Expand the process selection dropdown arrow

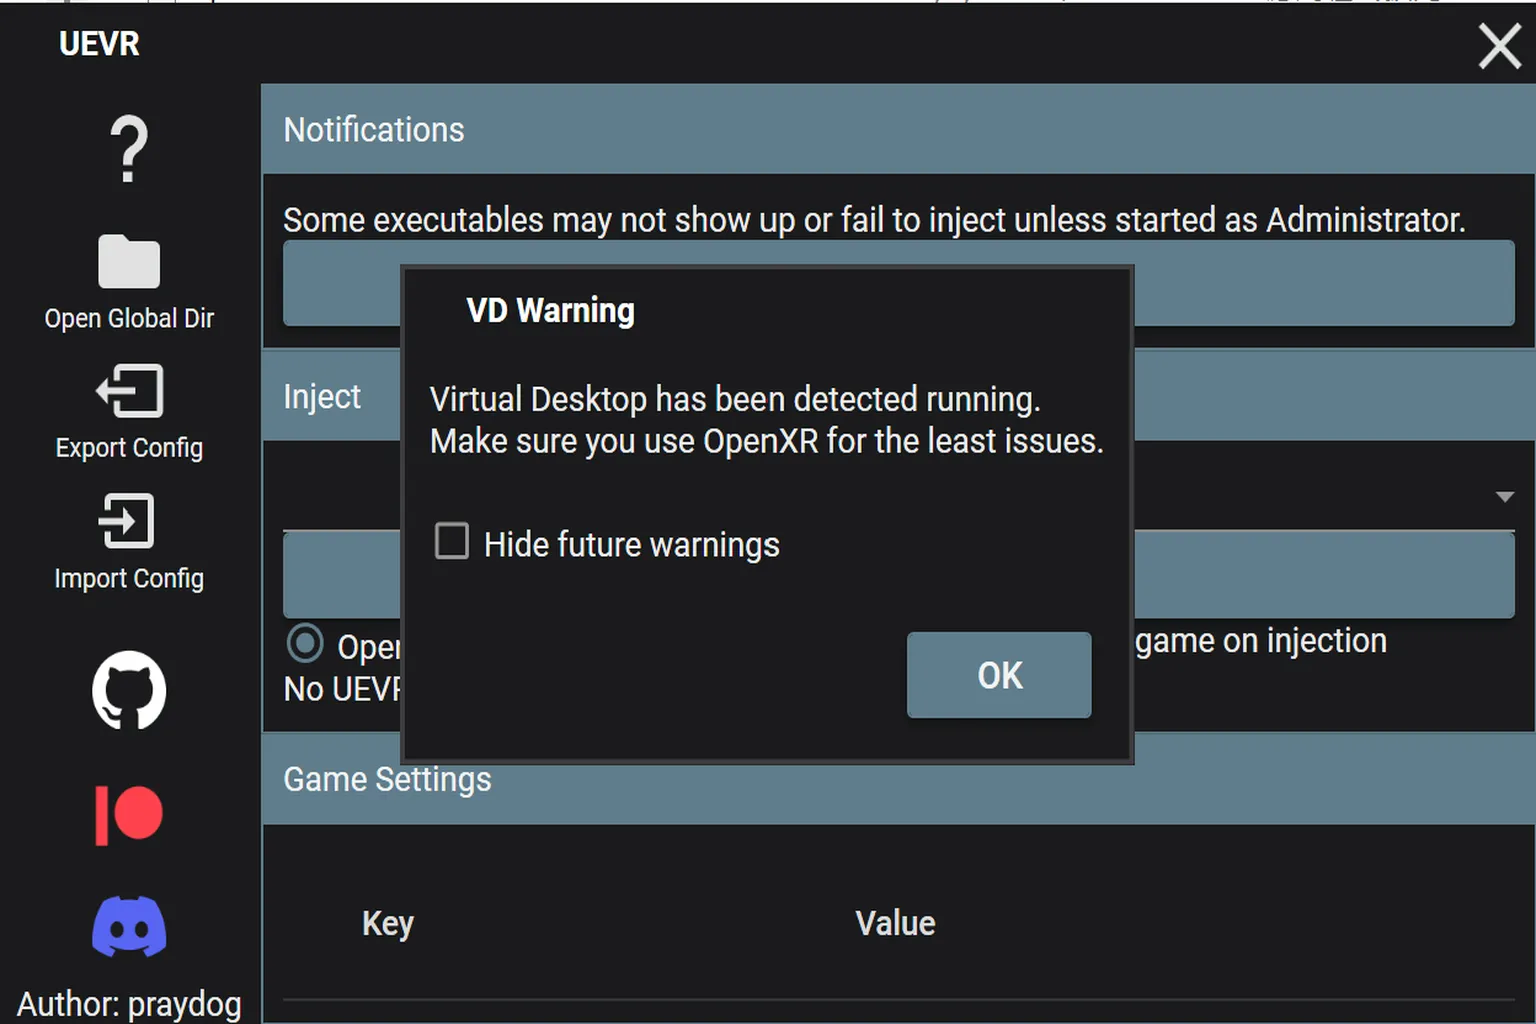1504,497
